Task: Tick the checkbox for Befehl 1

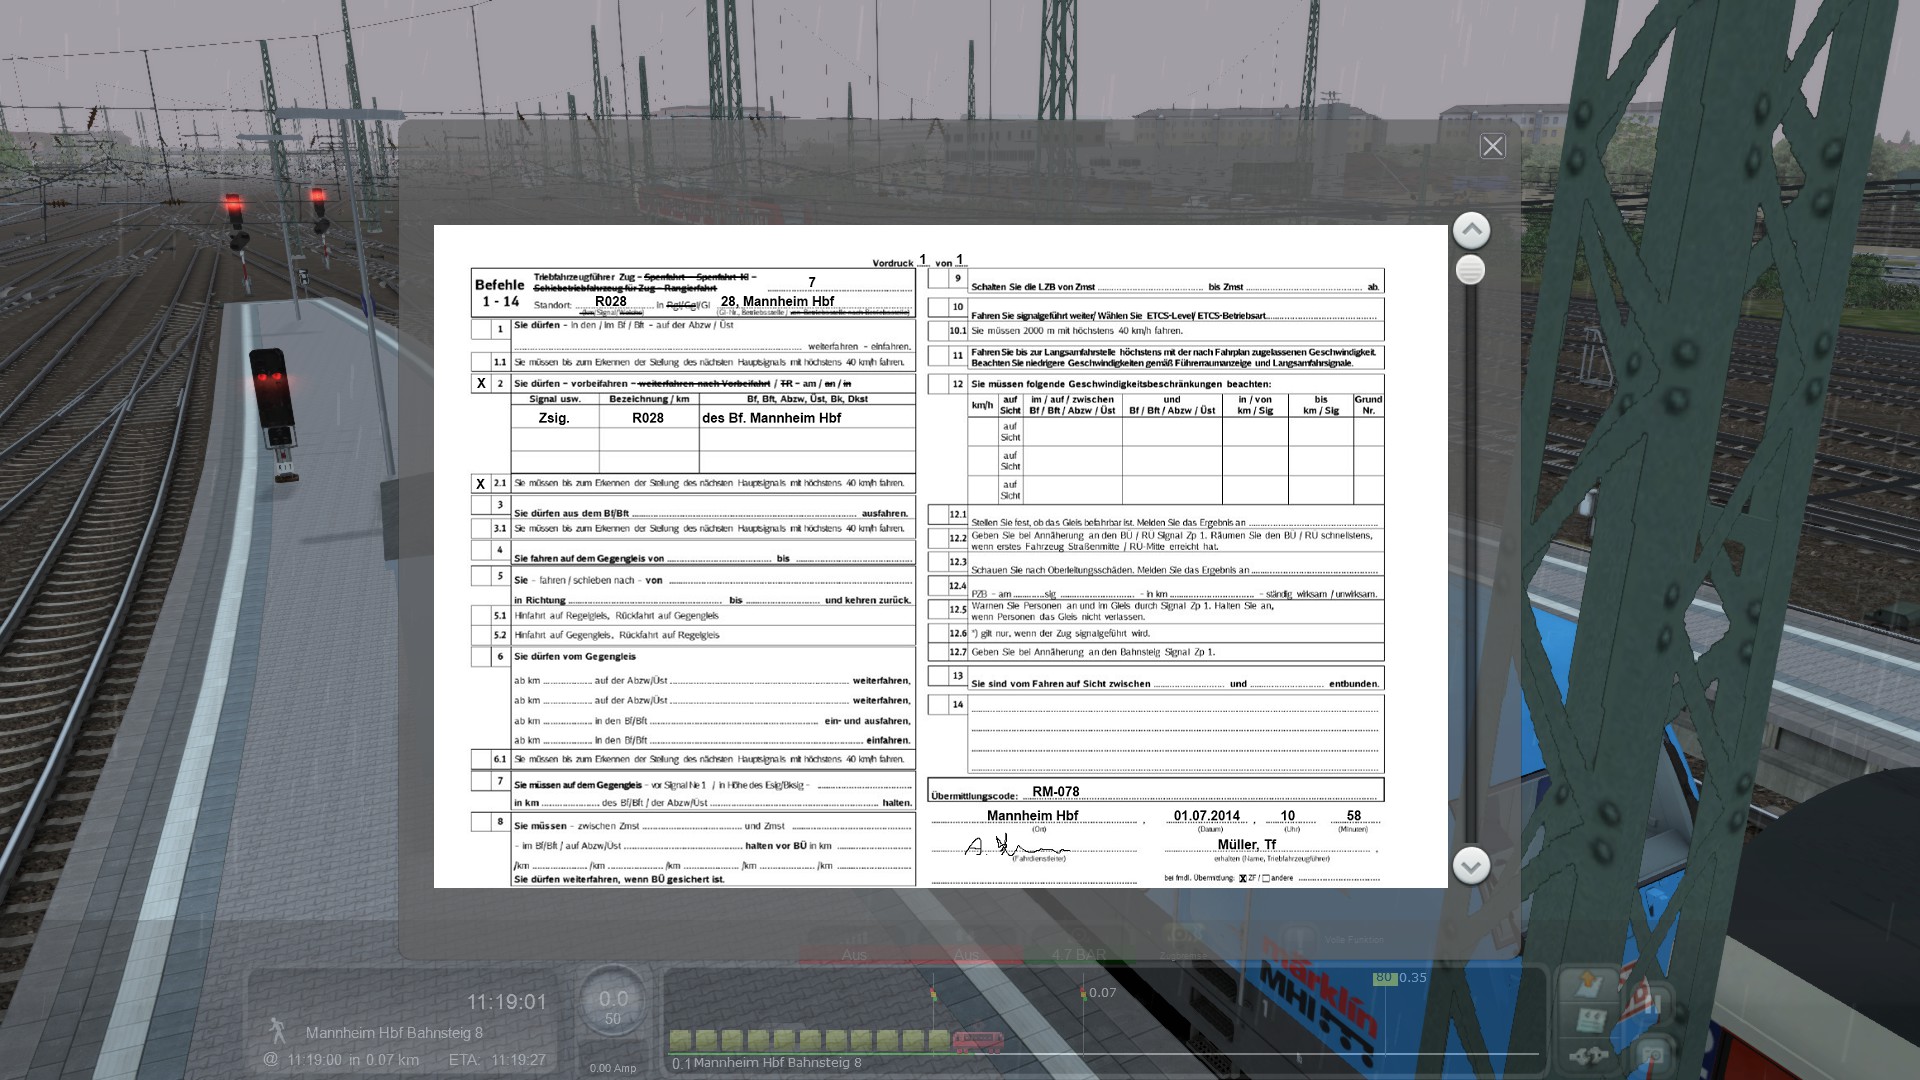Action: (481, 329)
